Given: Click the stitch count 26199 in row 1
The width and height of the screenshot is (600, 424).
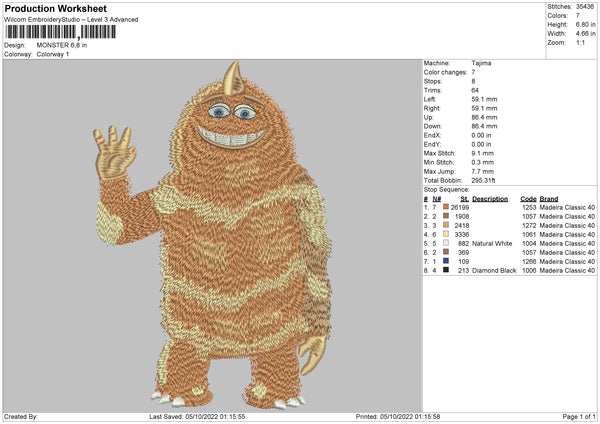Looking at the screenshot, I should click(x=460, y=207).
